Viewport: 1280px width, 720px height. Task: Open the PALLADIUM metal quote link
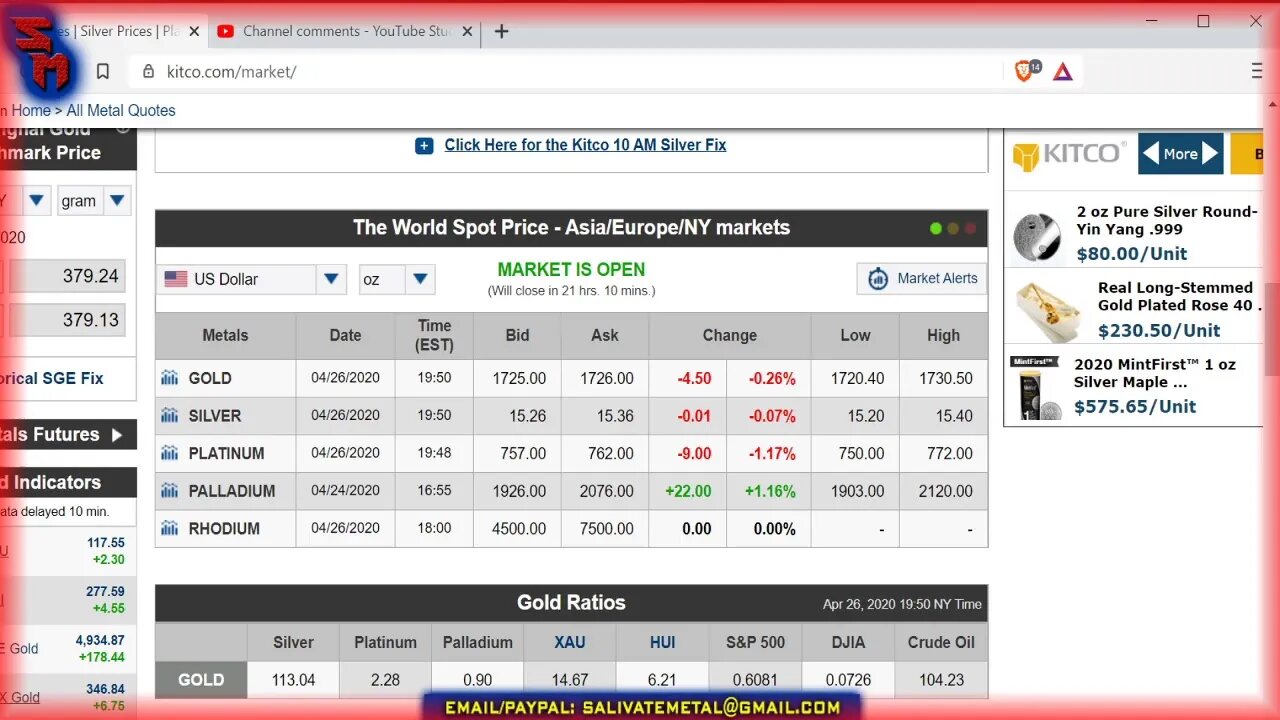[x=232, y=491]
